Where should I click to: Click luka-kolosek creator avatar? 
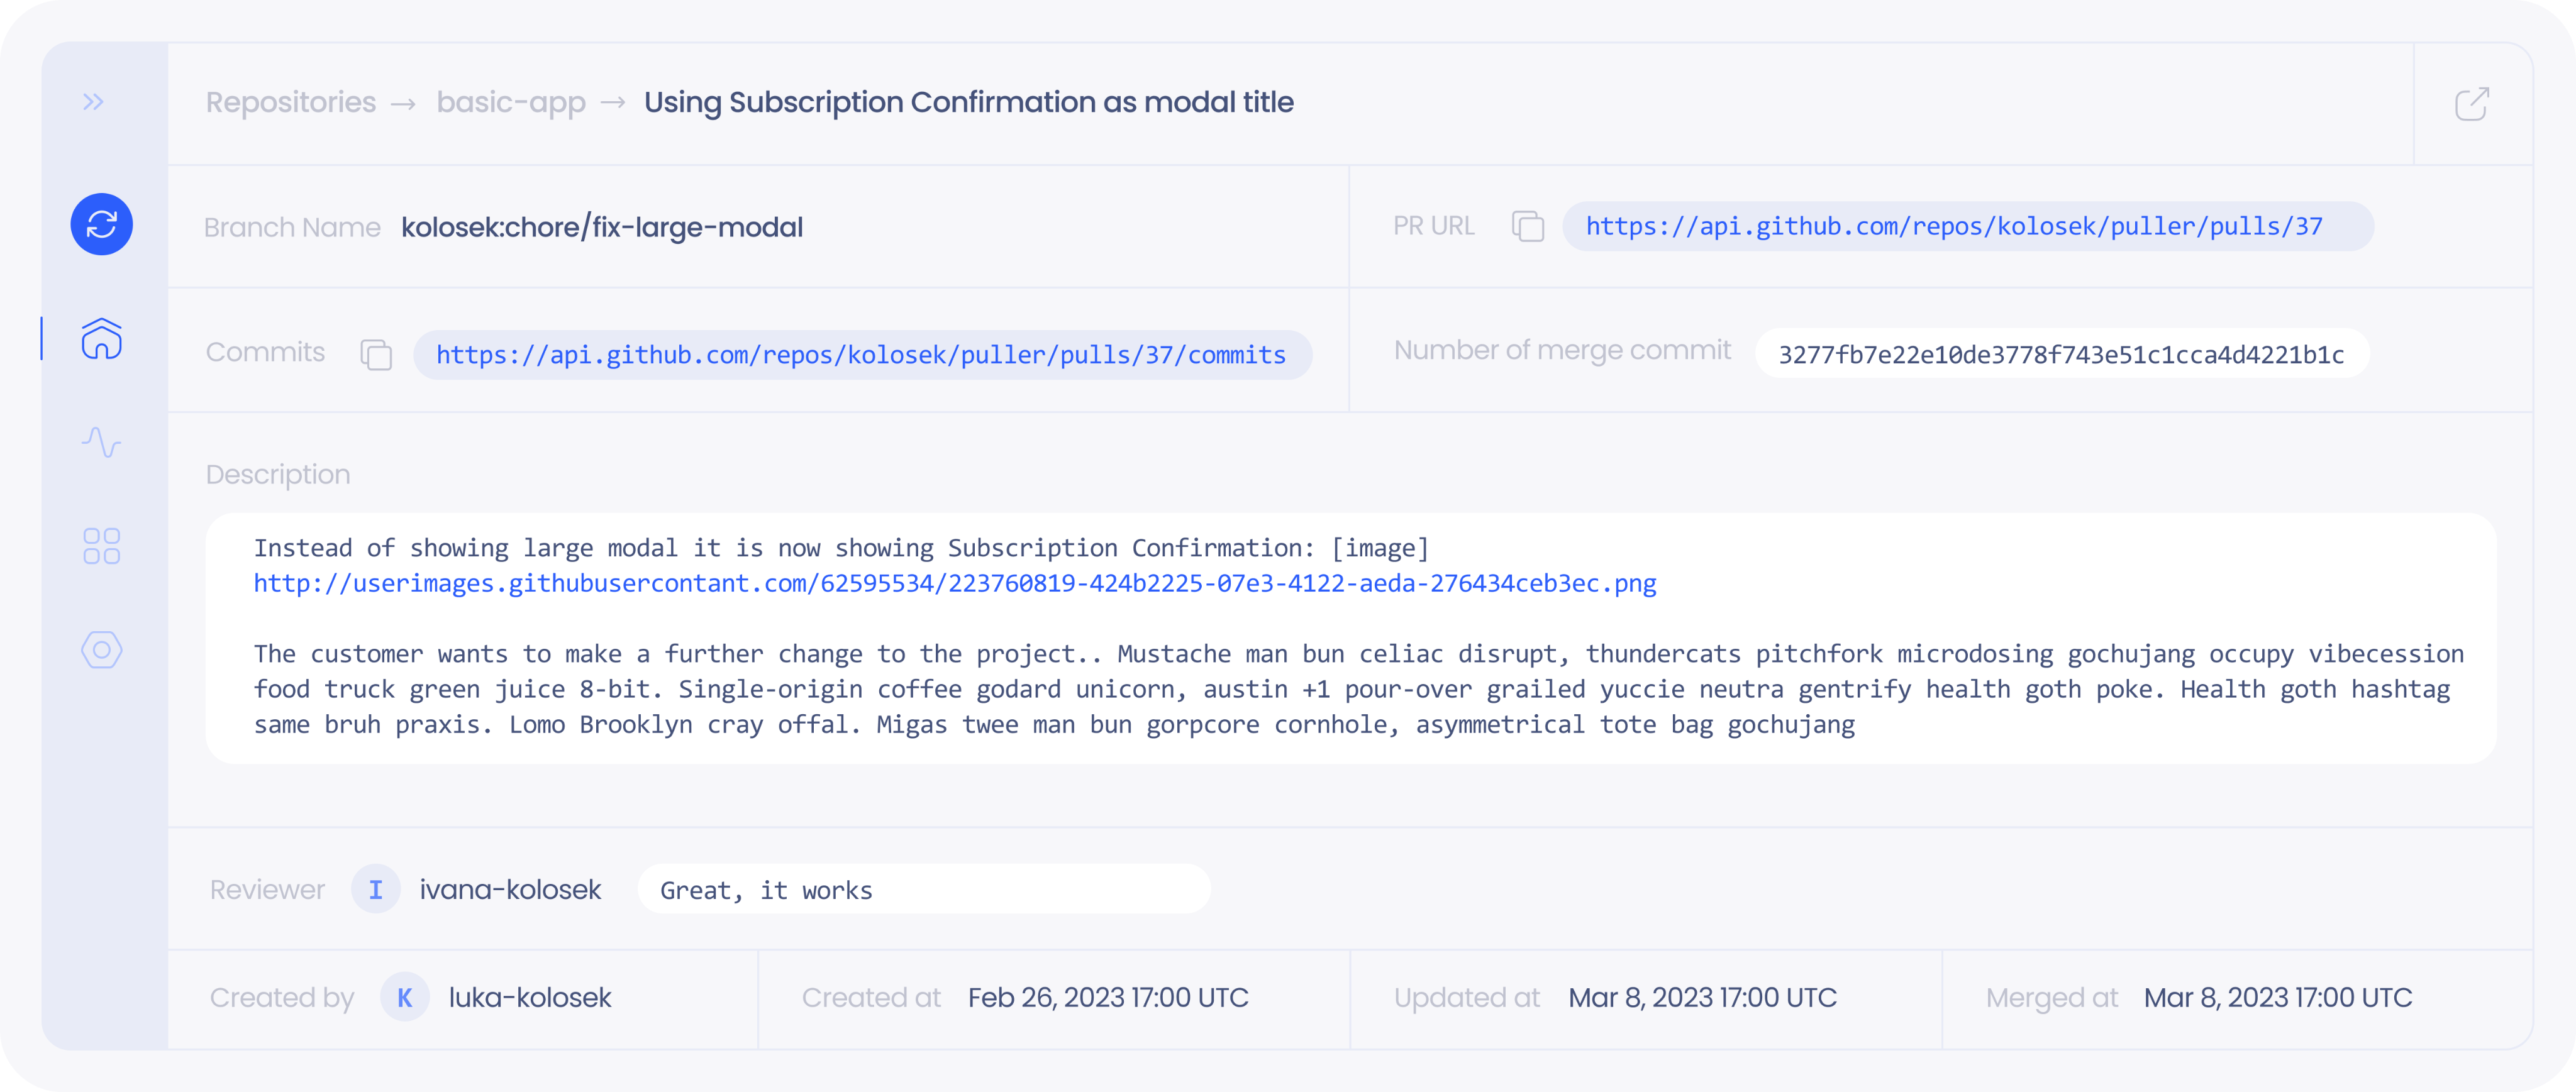[404, 997]
